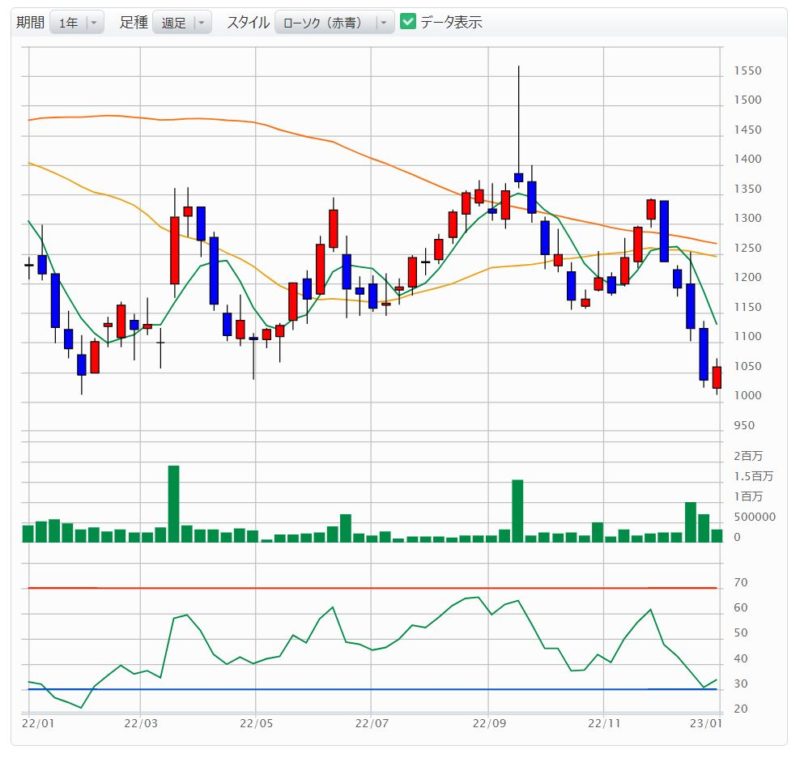Click the 950 price axis label

pos(744,426)
